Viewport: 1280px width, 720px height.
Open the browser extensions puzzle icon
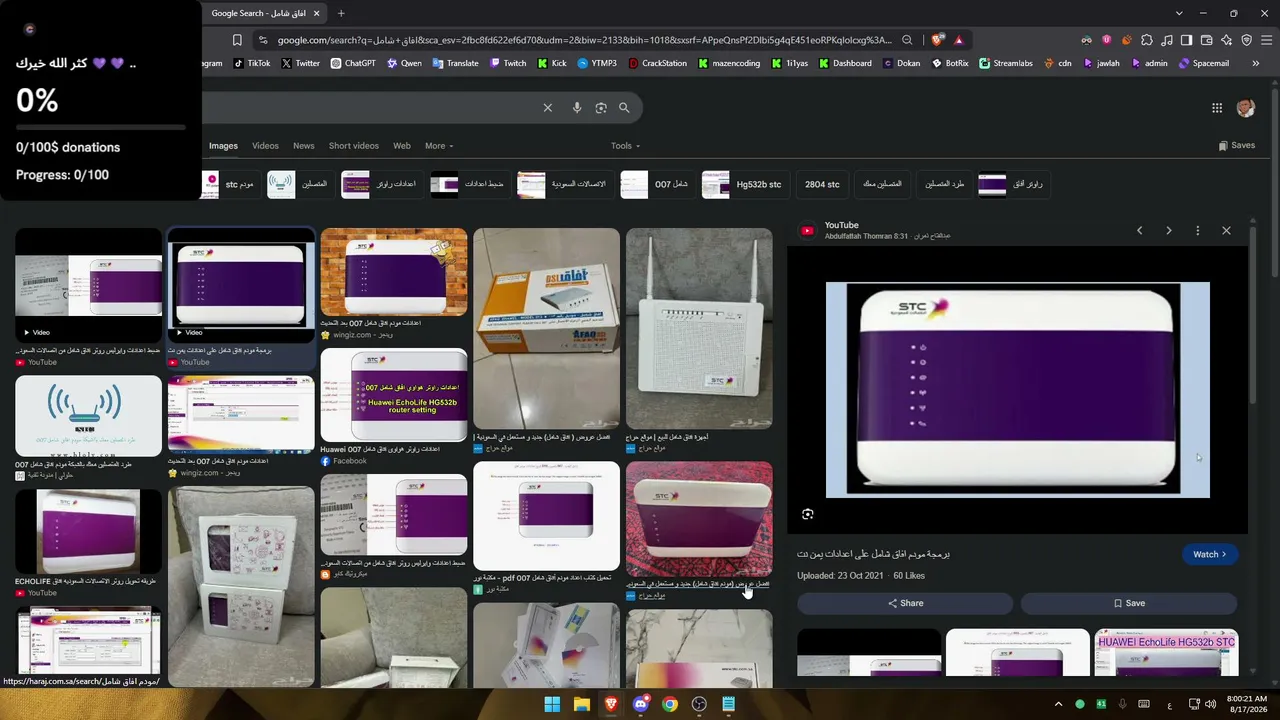point(1147,40)
